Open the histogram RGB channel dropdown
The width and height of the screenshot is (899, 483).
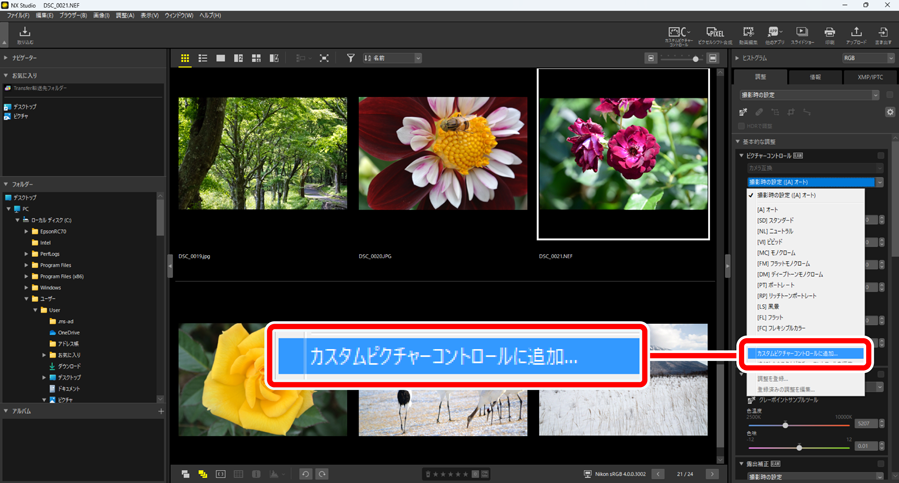[862, 59]
